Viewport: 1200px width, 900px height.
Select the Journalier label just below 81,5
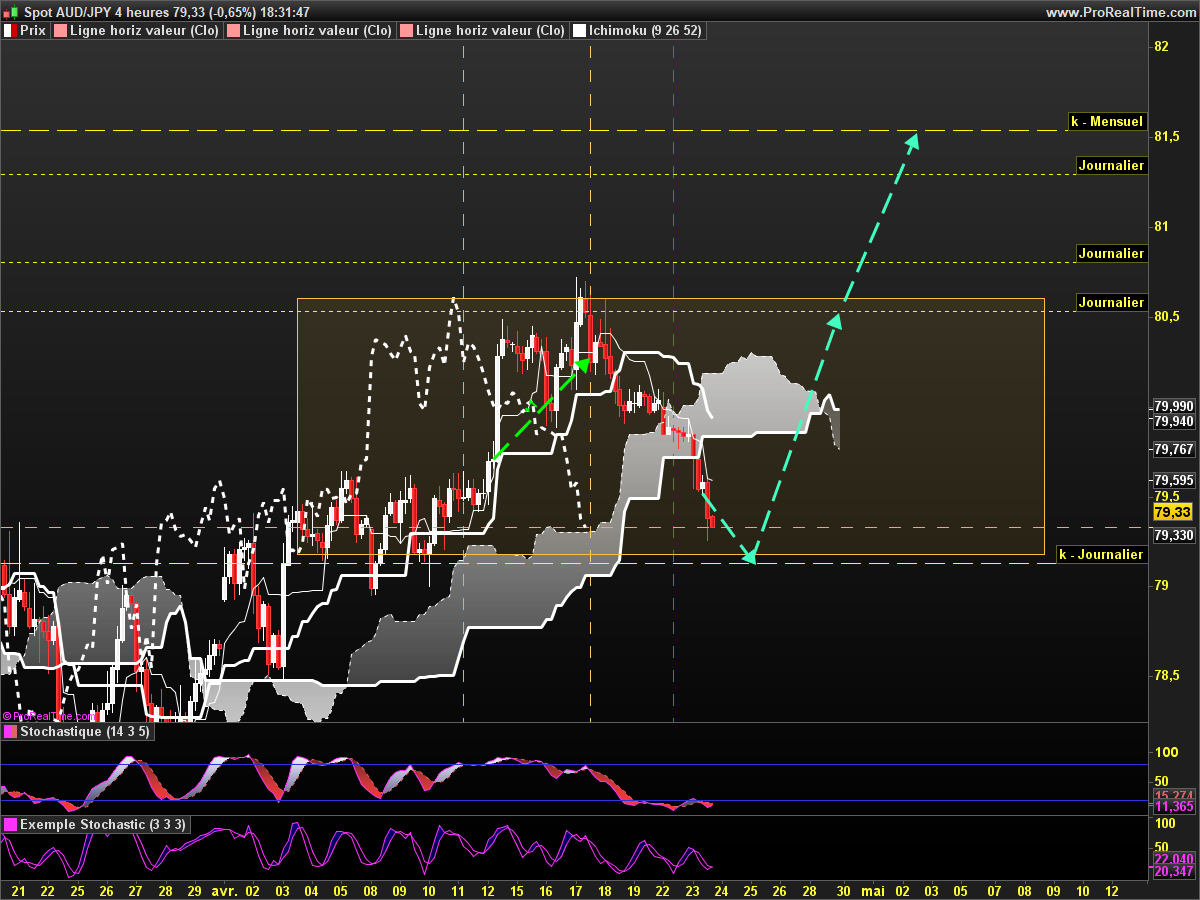point(1111,165)
